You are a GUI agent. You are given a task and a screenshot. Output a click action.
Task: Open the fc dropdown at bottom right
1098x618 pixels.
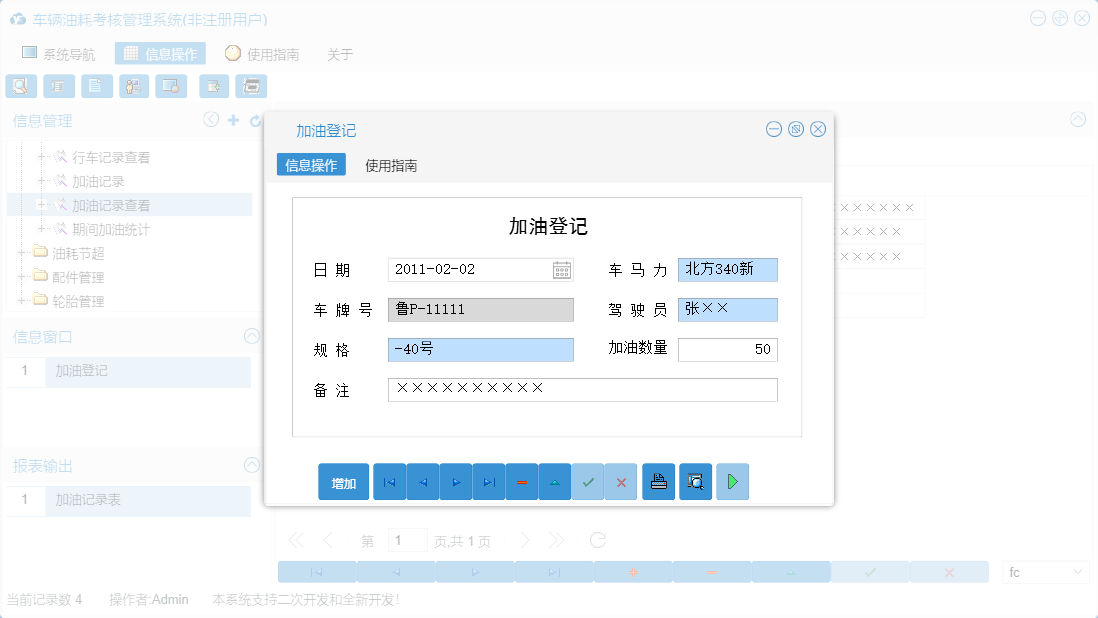(1045, 571)
